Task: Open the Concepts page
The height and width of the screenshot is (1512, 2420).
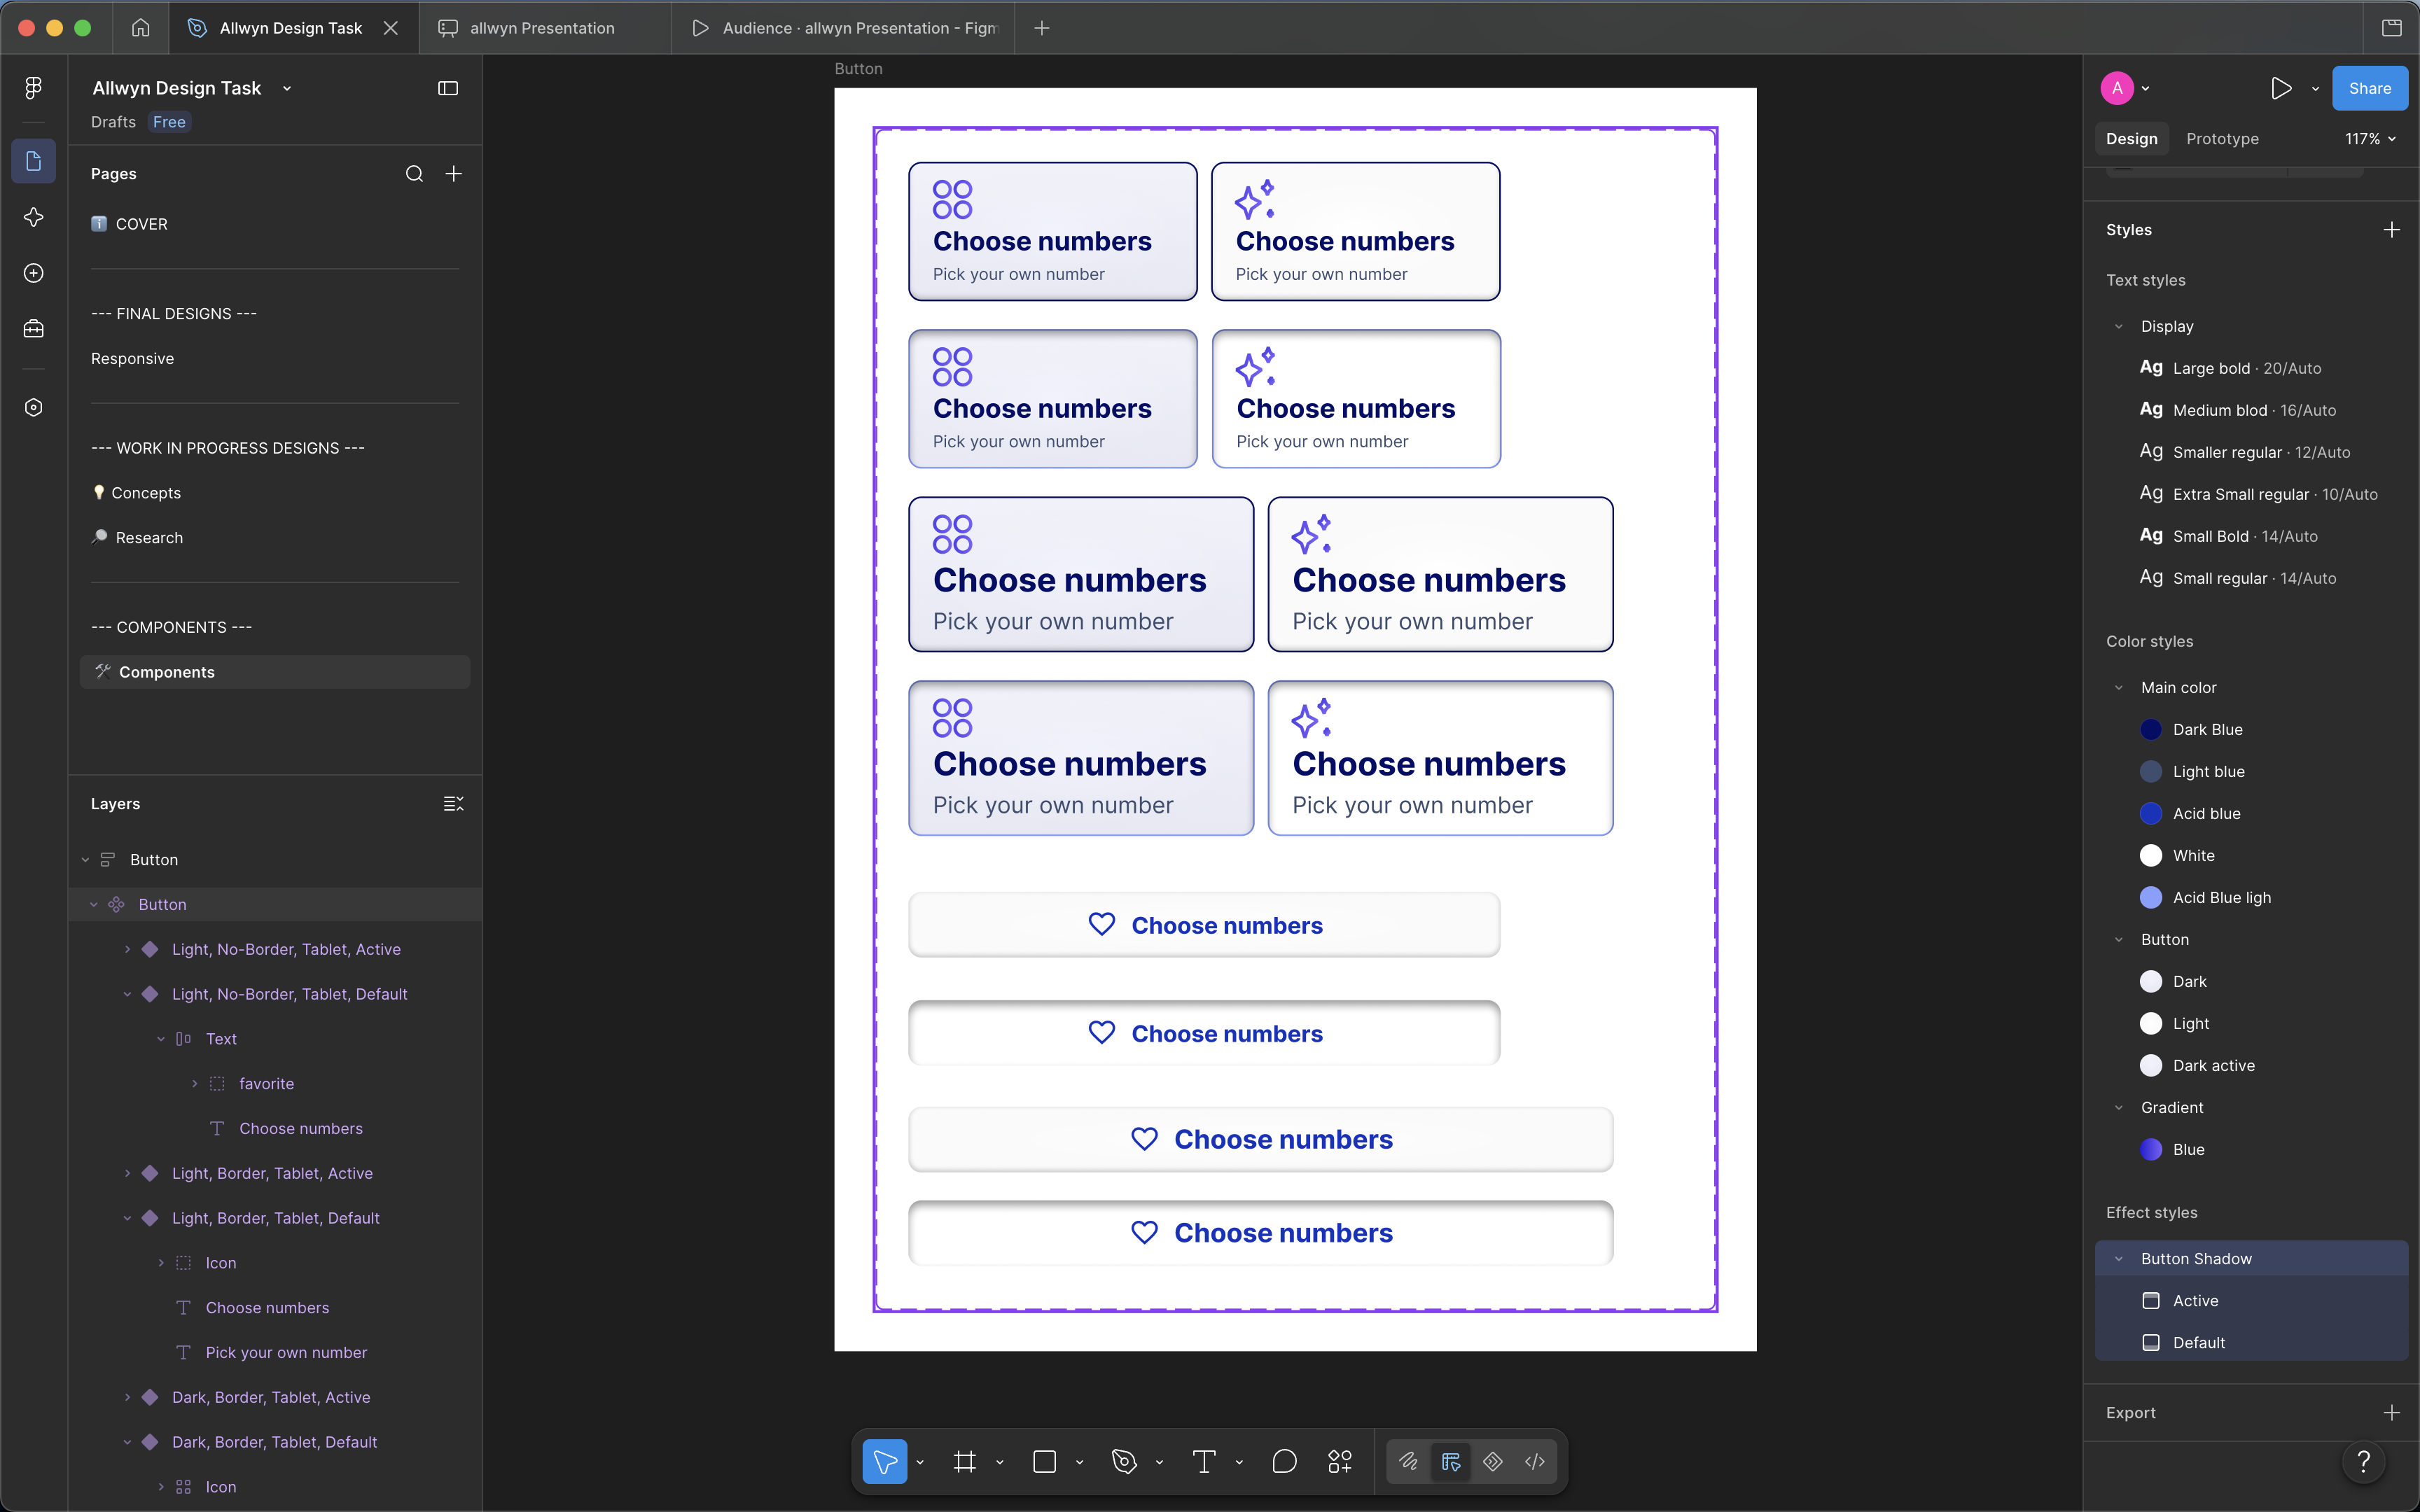Action: 146,493
